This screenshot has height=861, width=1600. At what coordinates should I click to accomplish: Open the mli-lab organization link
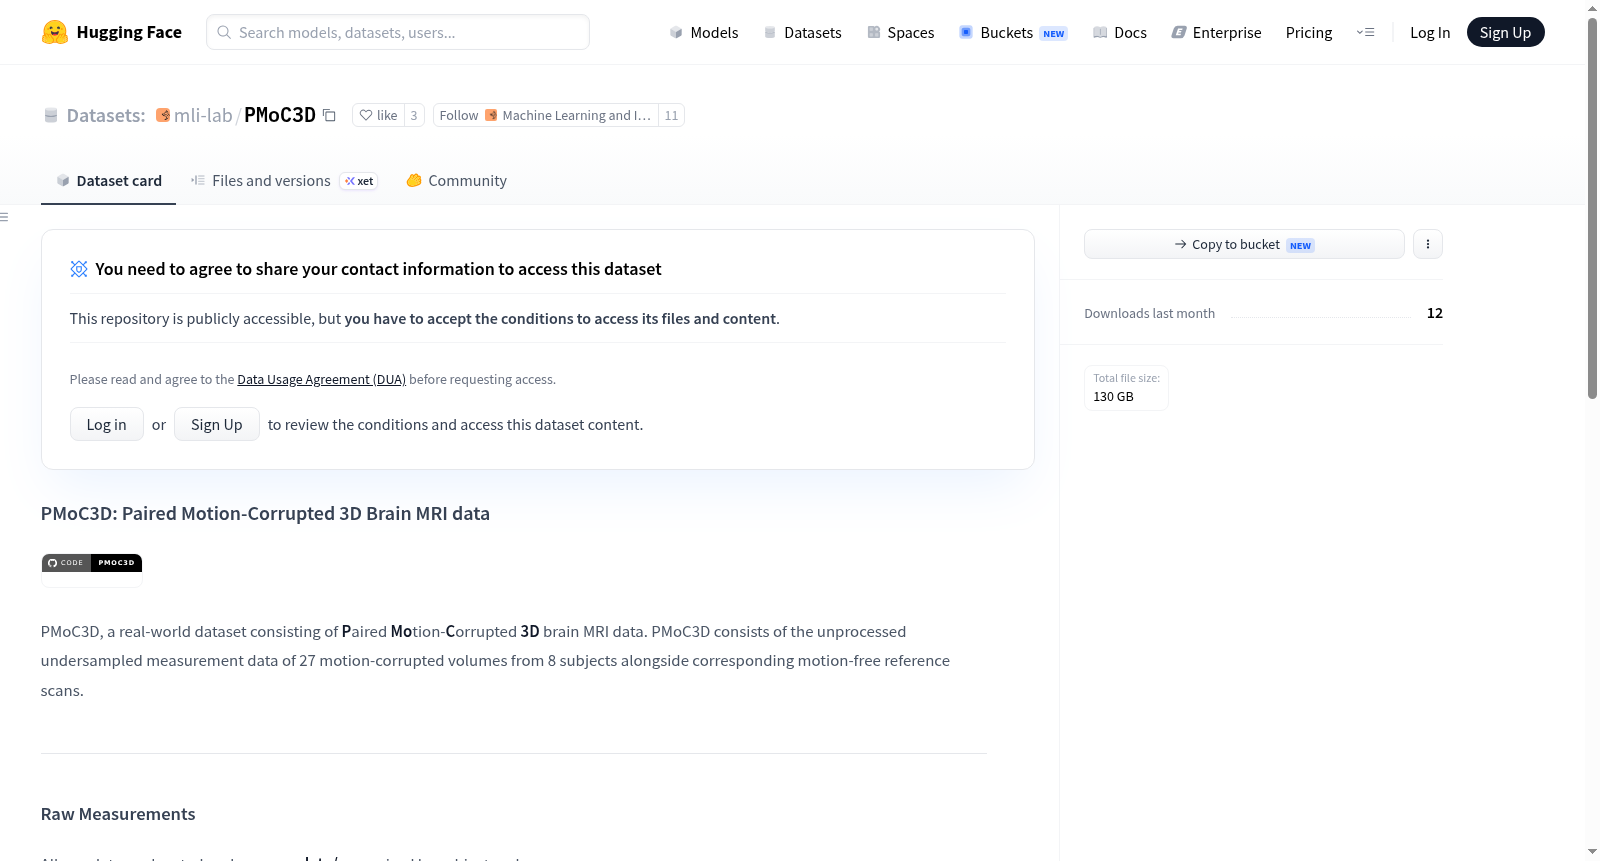pyautogui.click(x=203, y=115)
